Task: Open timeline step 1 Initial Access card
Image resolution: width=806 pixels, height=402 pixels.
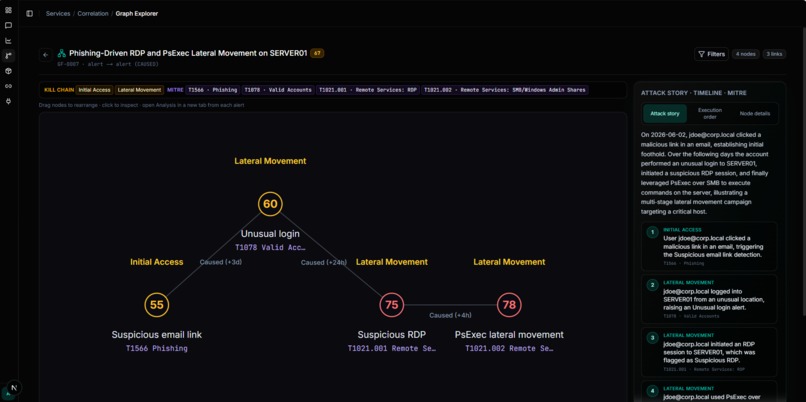Action: pos(709,246)
